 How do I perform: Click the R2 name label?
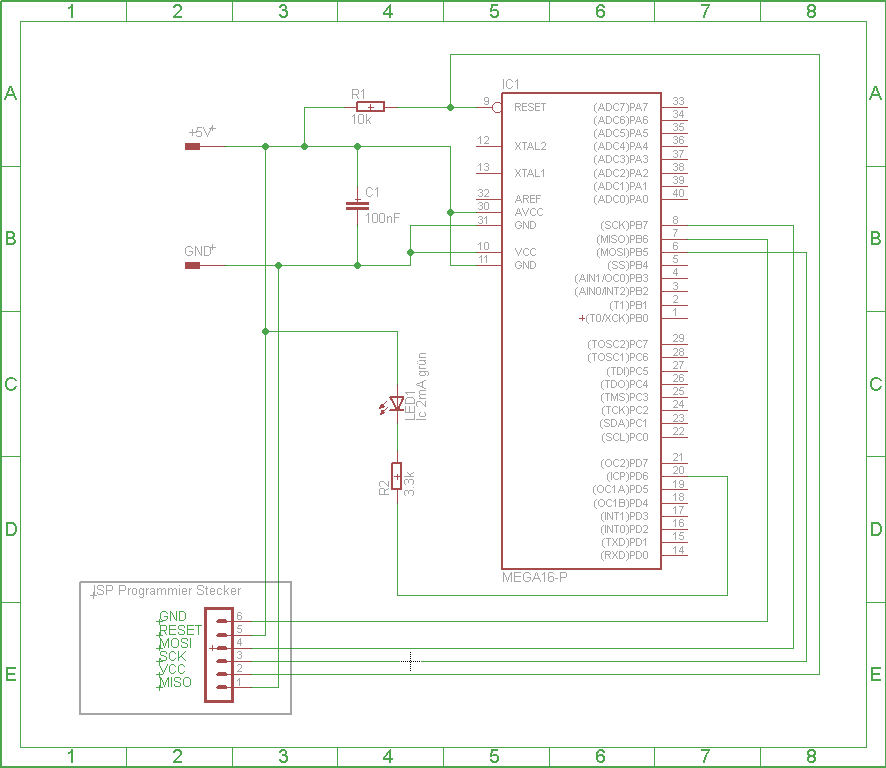pyautogui.click(x=384, y=488)
